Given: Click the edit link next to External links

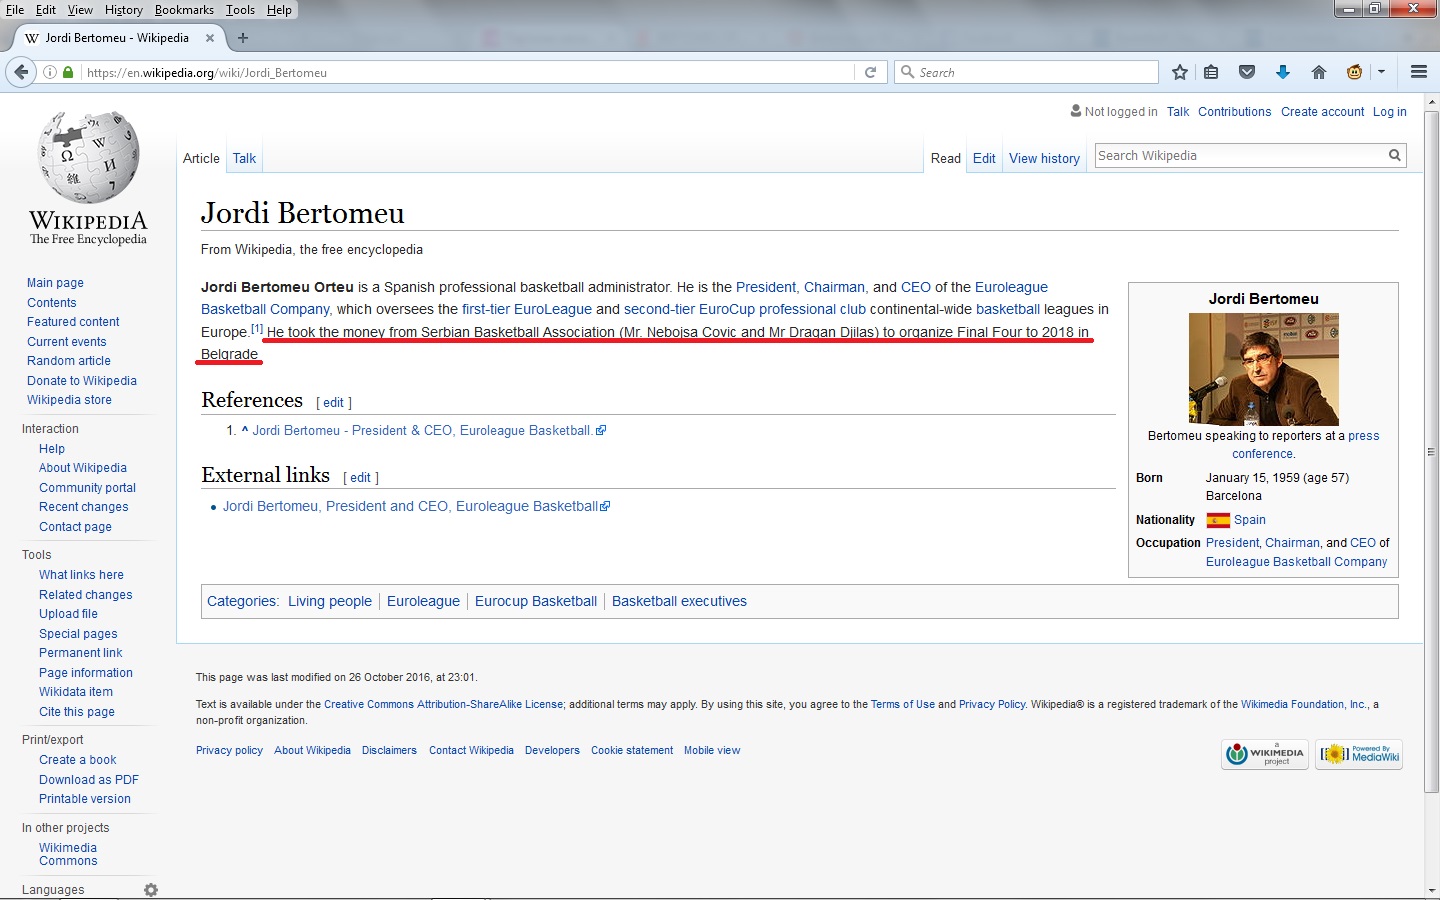Looking at the screenshot, I should tap(360, 478).
